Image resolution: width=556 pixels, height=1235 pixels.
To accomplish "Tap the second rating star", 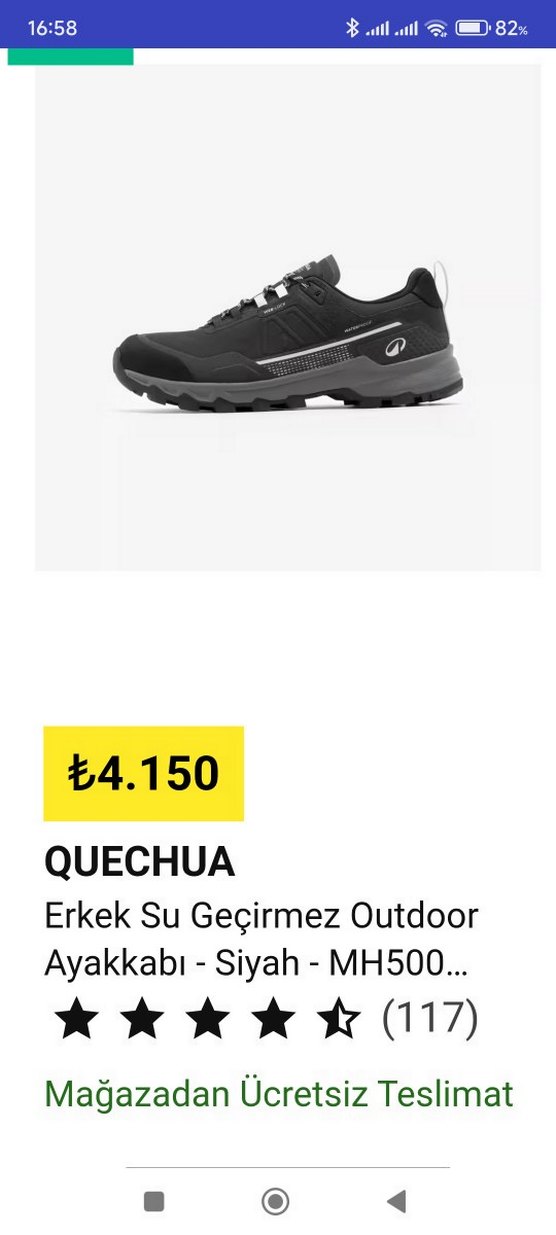I will point(142,1020).
